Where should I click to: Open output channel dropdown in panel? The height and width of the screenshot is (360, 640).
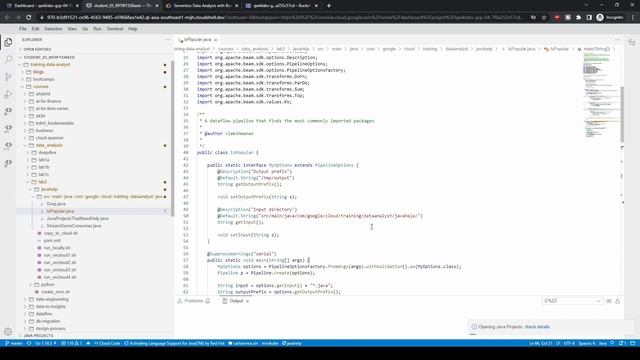pos(572,301)
